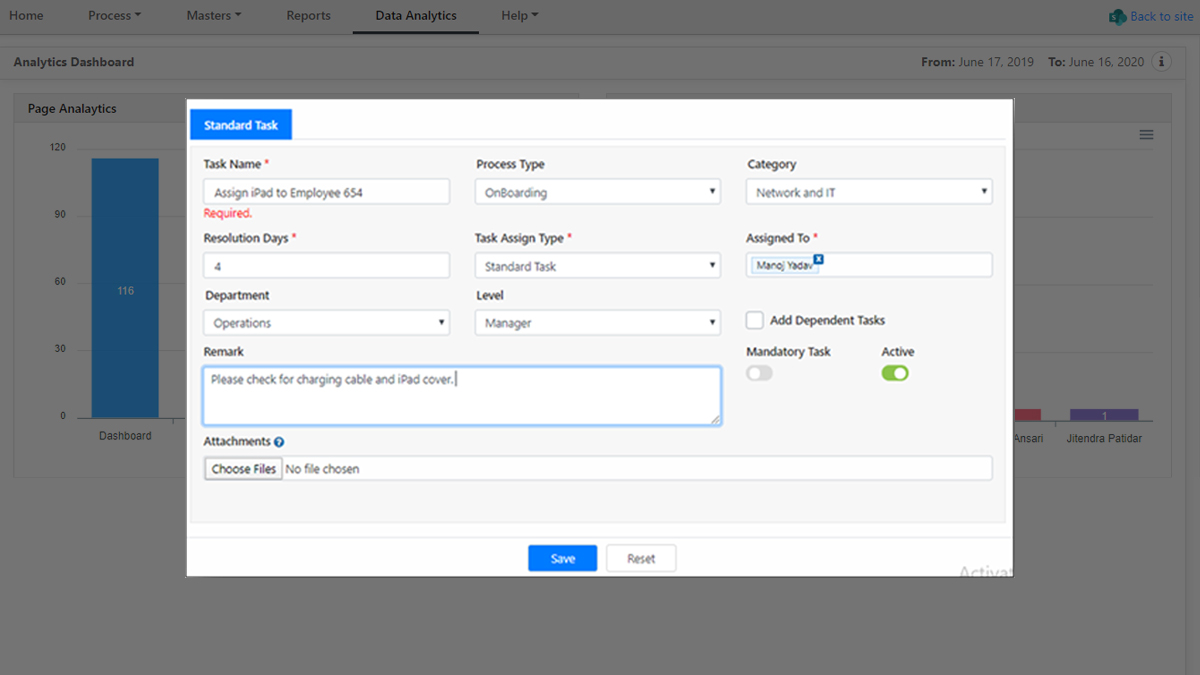This screenshot has width=1200, height=675.
Task: Switch to the Standard Task tab
Action: pos(240,124)
